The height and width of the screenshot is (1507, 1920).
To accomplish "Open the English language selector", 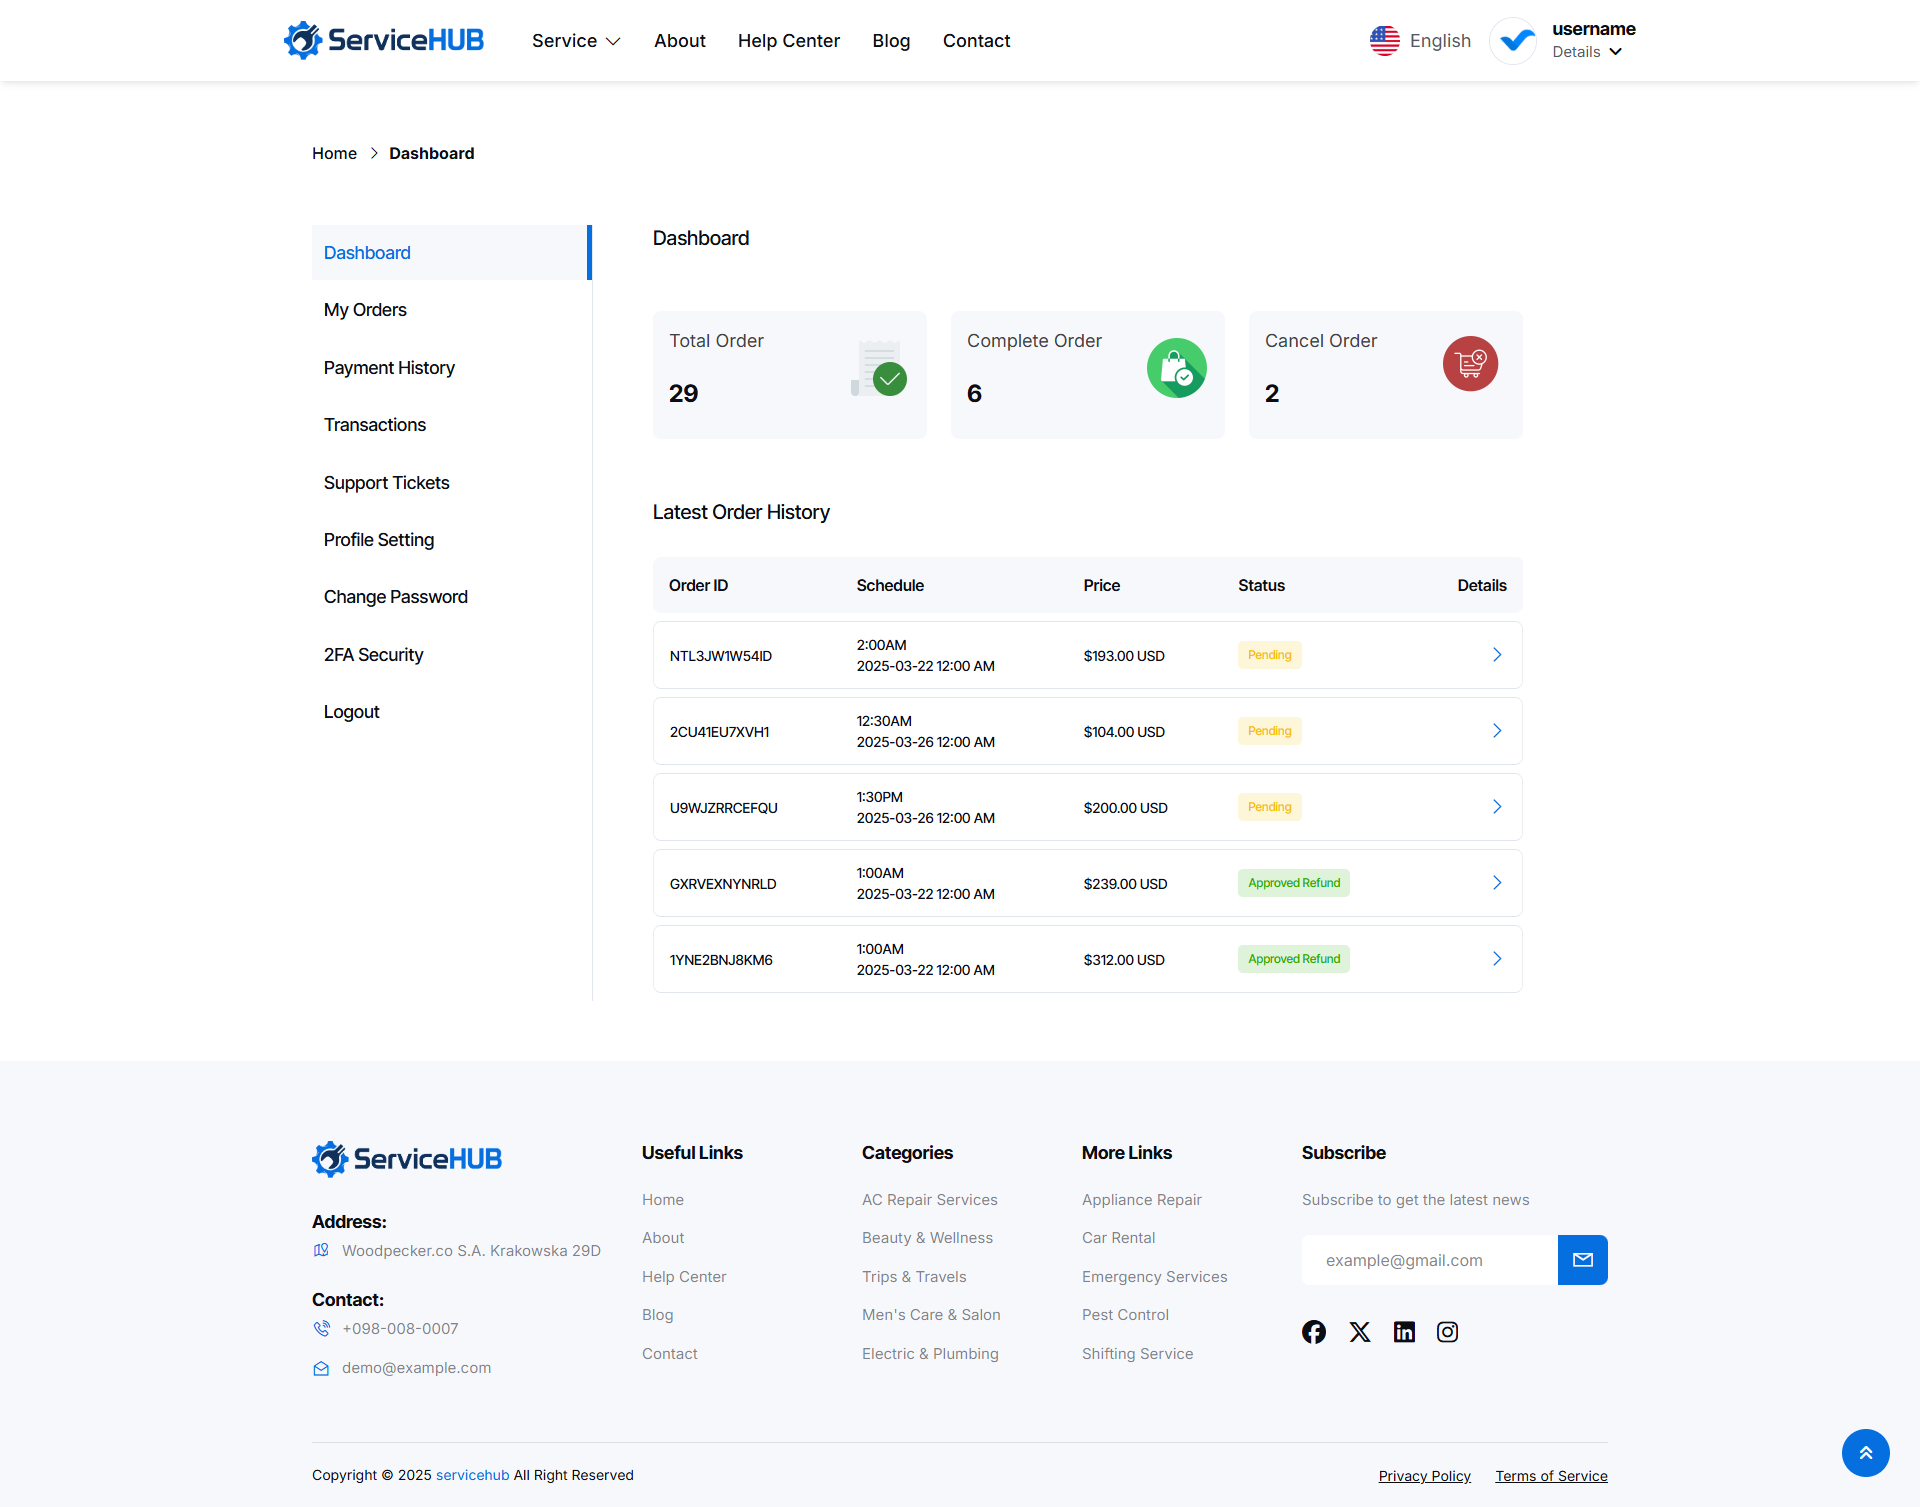I will (1420, 41).
